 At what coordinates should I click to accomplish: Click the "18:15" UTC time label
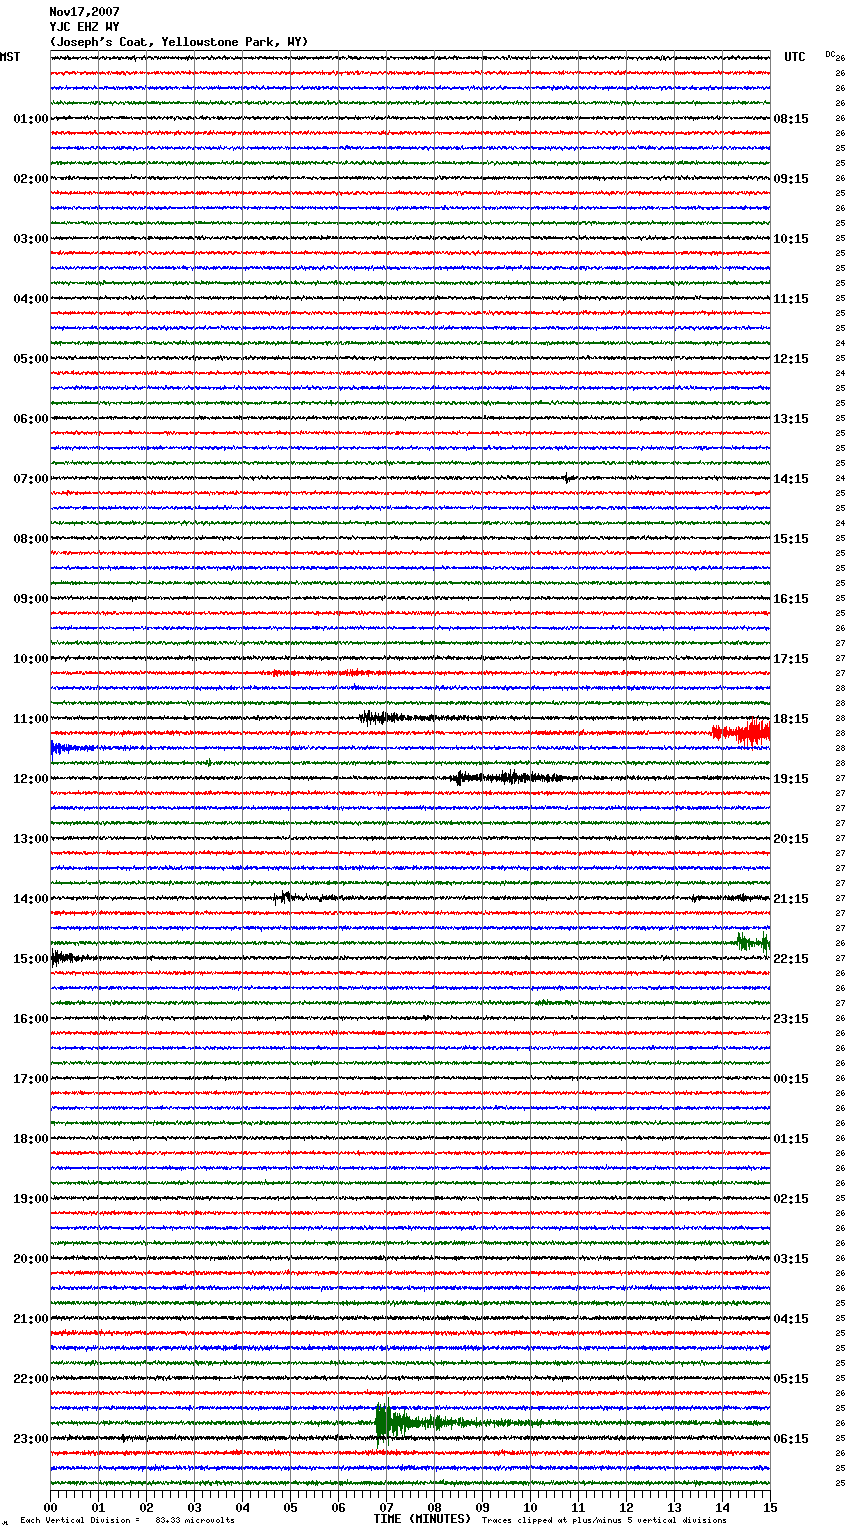point(791,719)
